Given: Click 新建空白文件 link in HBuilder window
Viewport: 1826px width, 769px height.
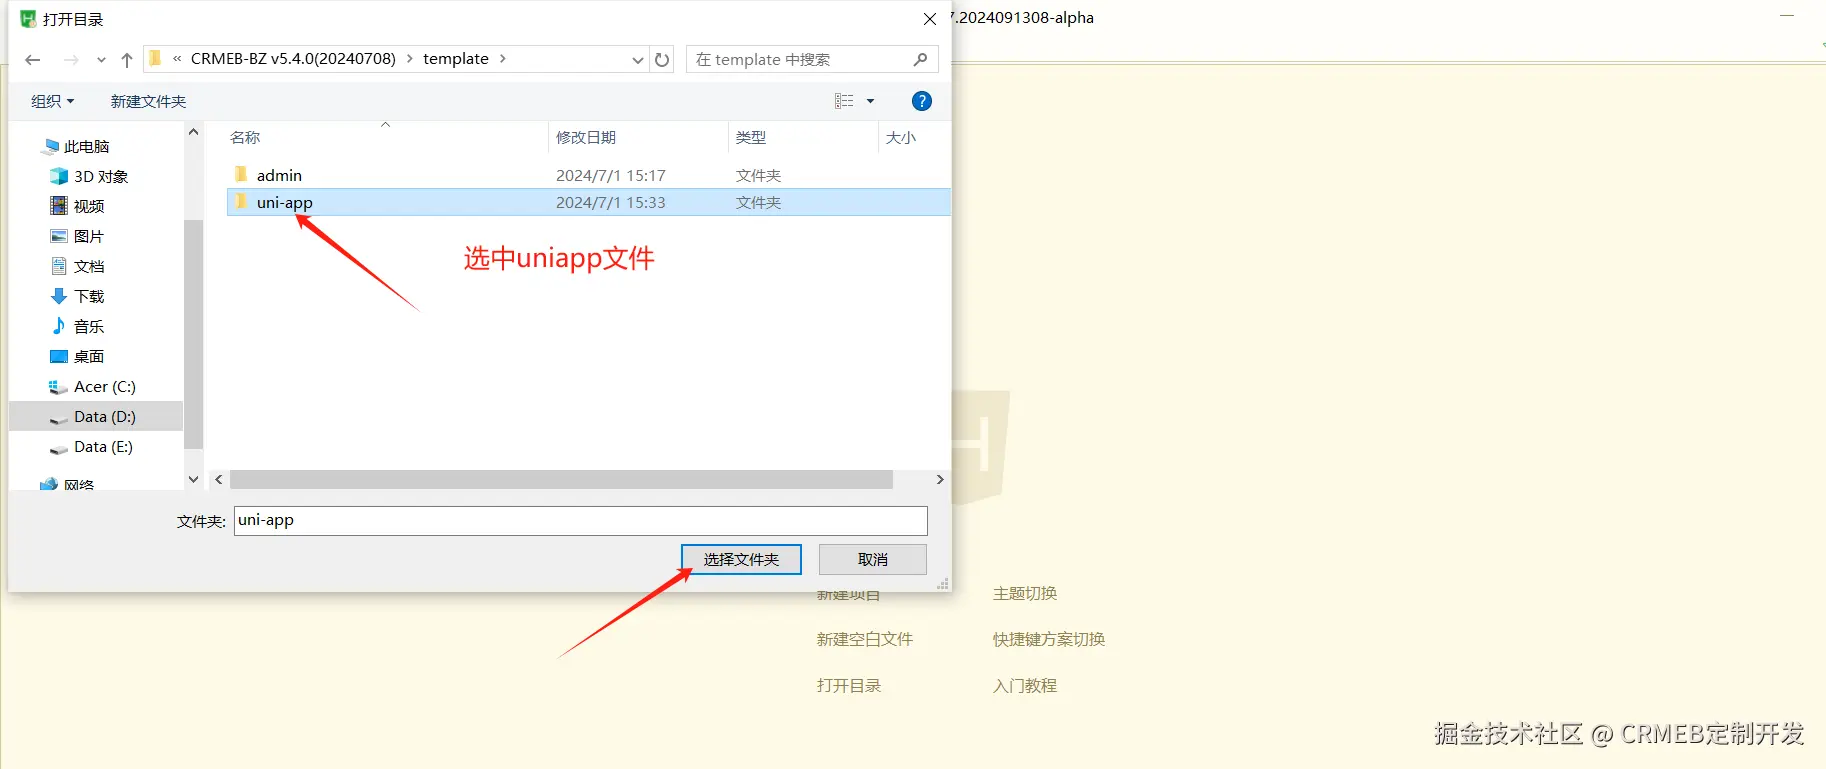Looking at the screenshot, I should coord(865,639).
